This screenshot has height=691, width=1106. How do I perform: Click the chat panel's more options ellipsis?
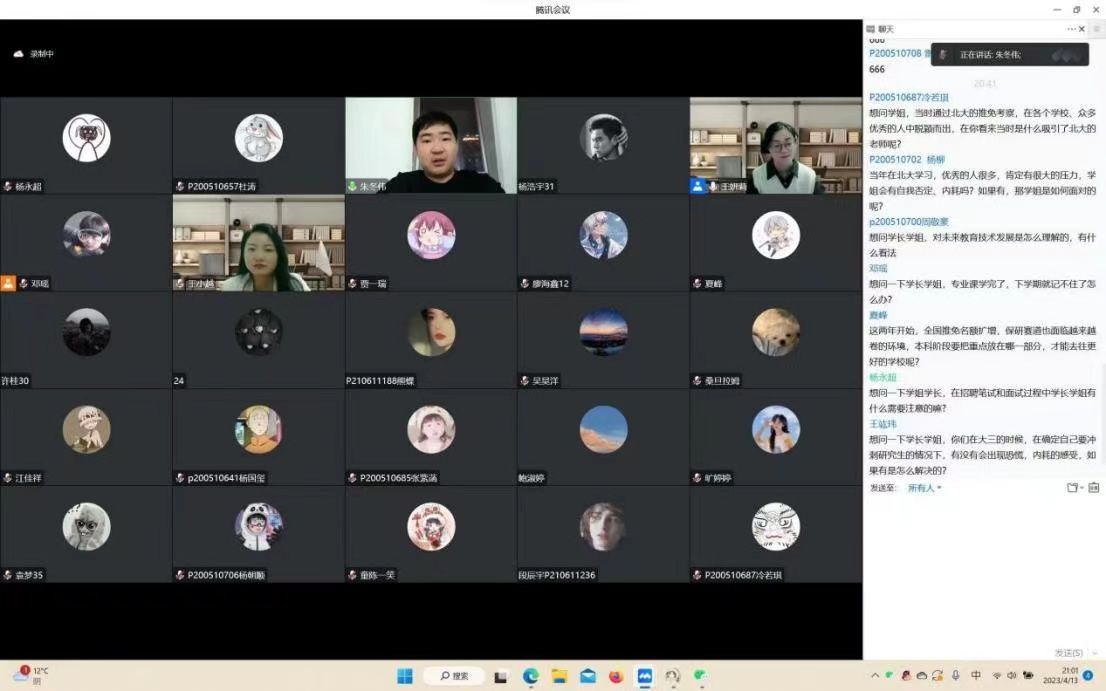click(x=1071, y=29)
